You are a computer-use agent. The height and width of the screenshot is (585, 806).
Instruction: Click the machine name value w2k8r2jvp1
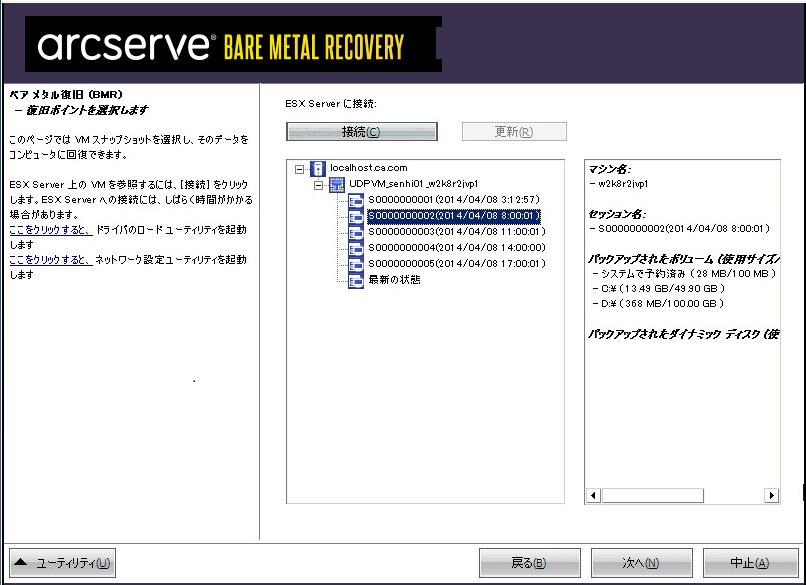pos(623,184)
